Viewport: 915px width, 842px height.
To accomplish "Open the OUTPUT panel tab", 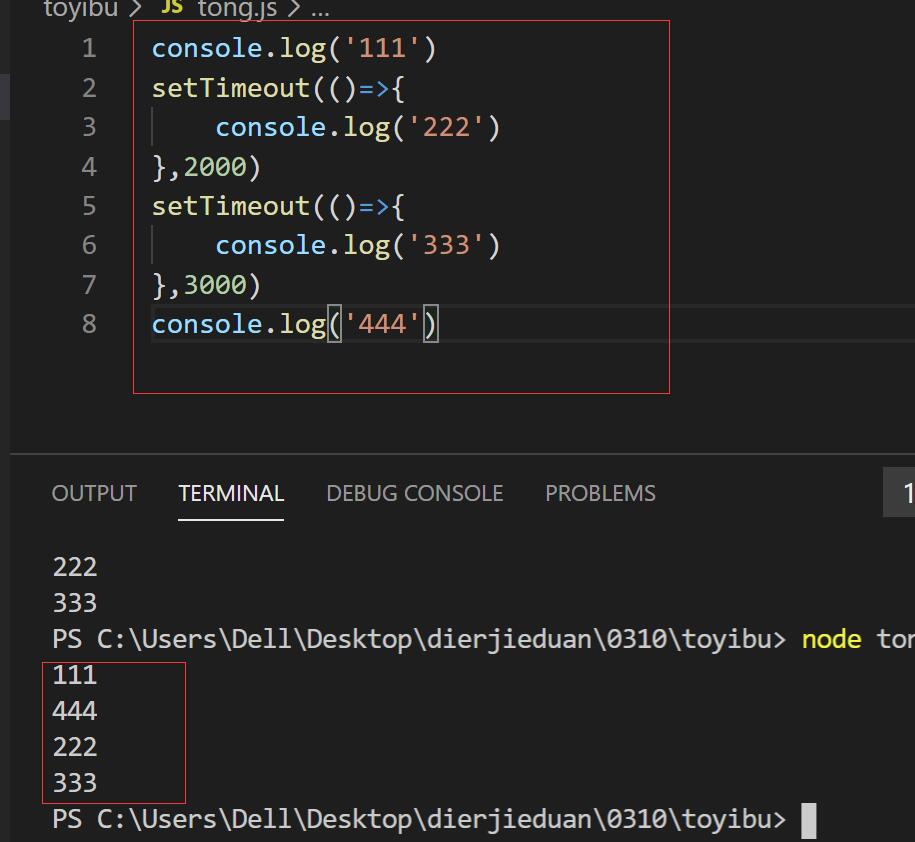I will click(94, 493).
